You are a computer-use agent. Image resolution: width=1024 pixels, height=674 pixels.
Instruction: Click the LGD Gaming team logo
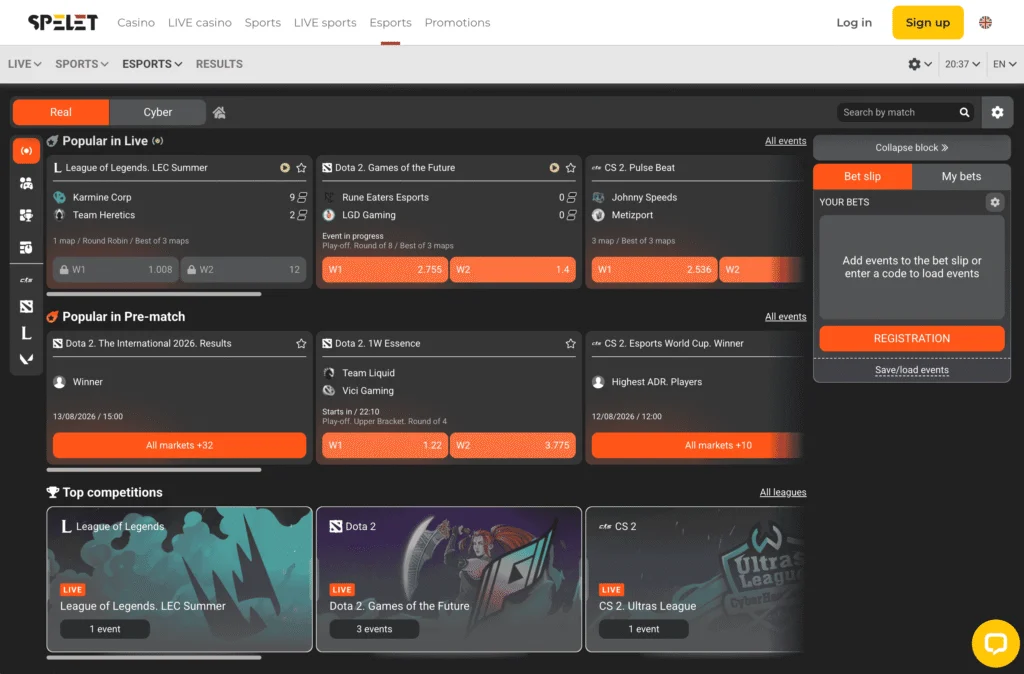tap(328, 215)
